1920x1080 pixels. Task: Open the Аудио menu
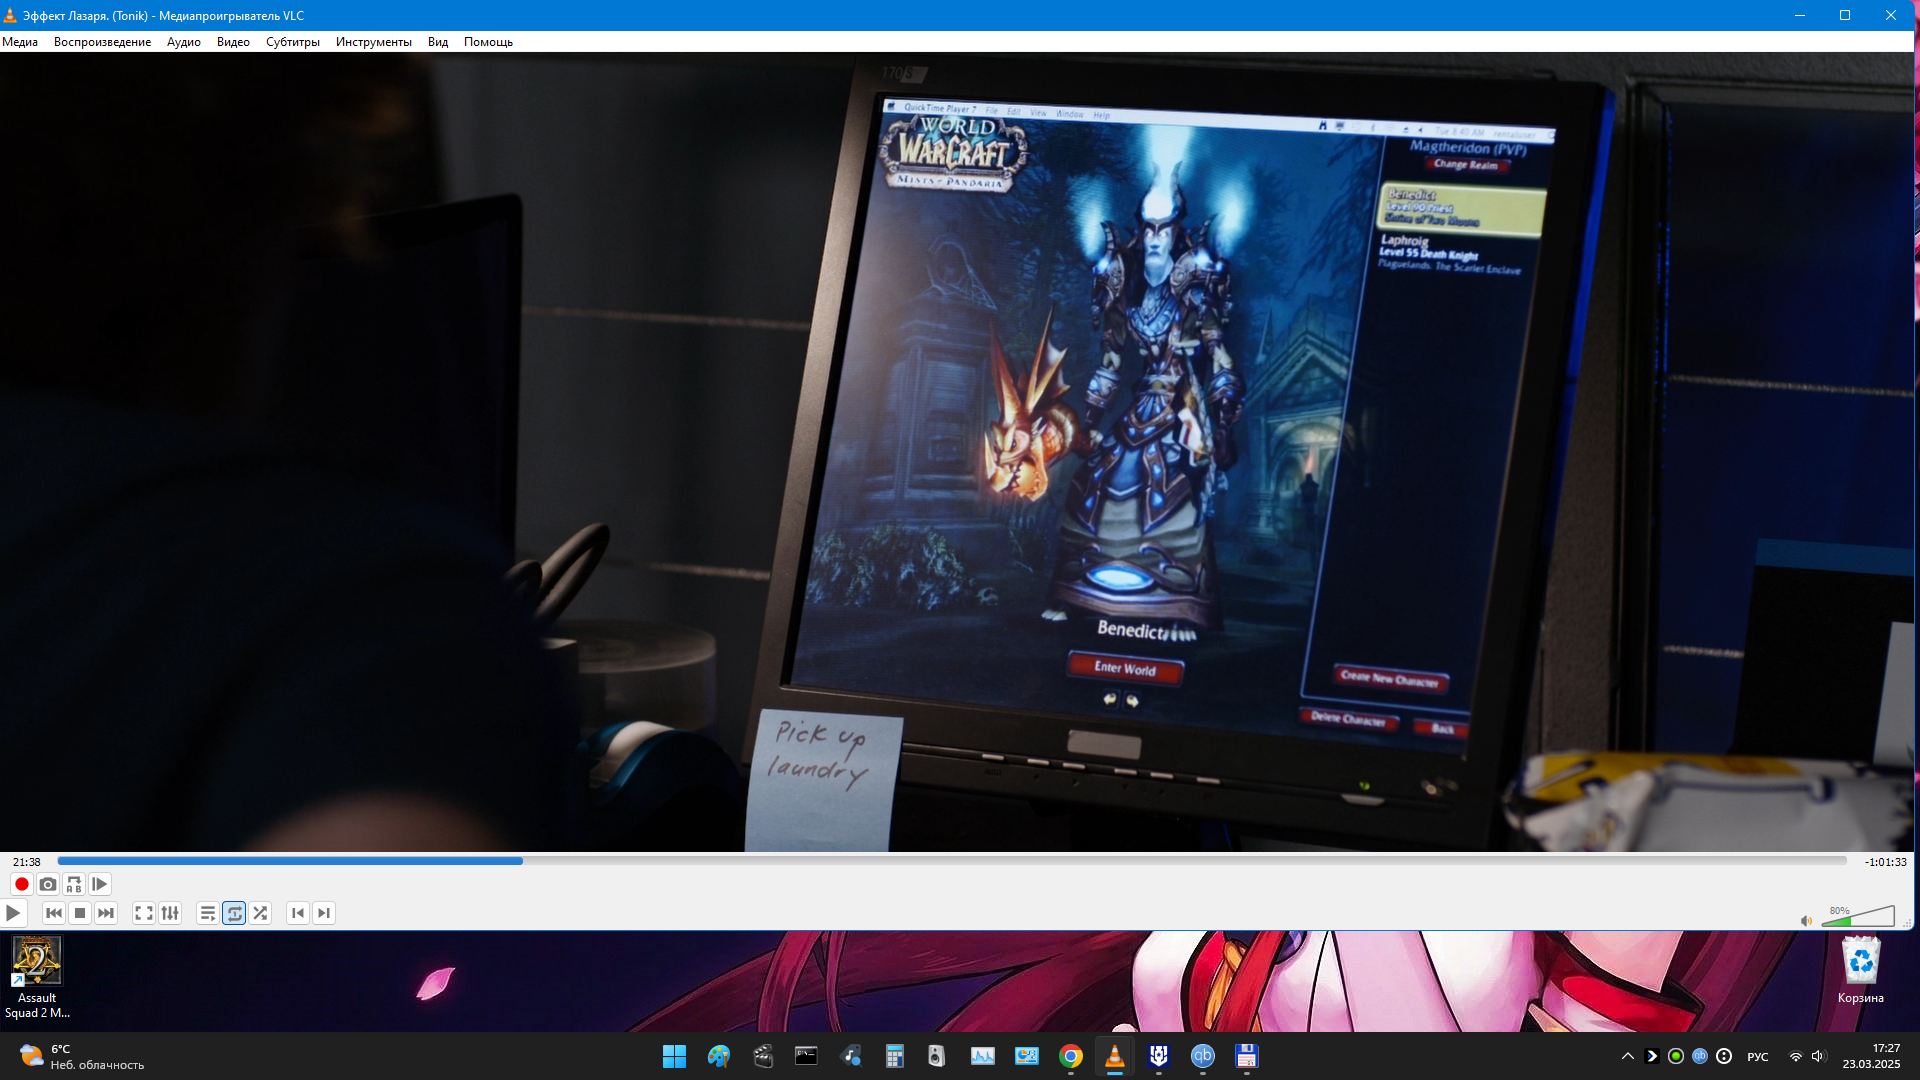[x=184, y=42]
